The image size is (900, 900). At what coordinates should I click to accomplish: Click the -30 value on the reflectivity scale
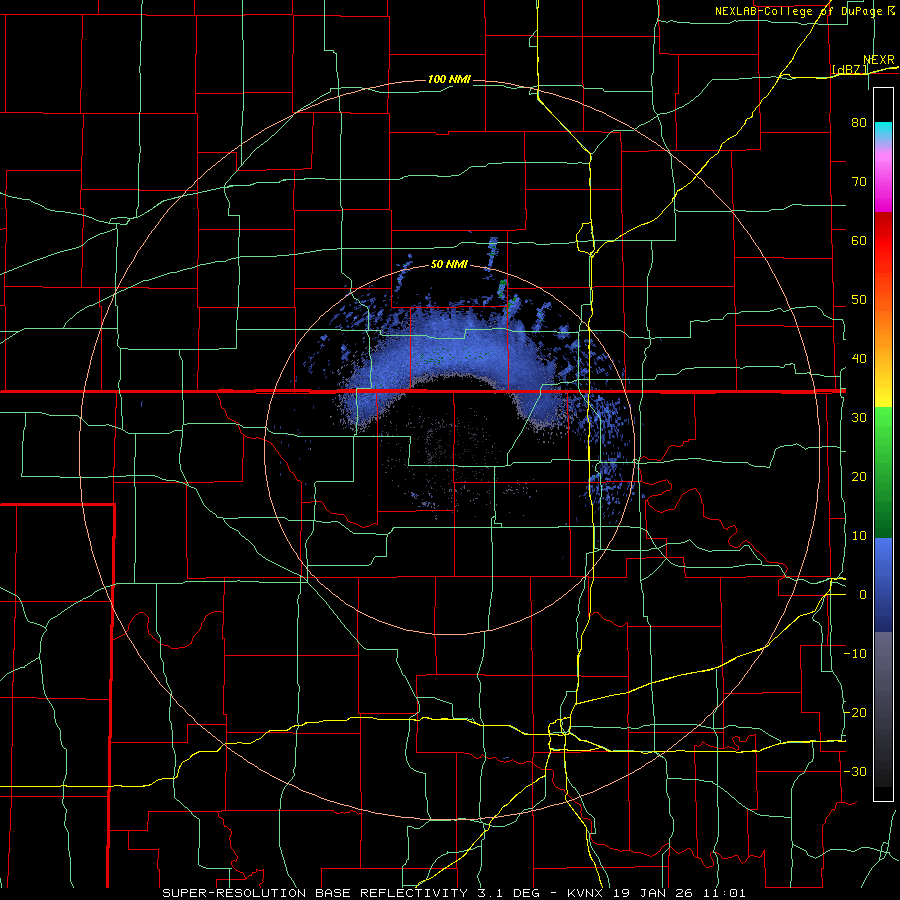tap(855, 772)
